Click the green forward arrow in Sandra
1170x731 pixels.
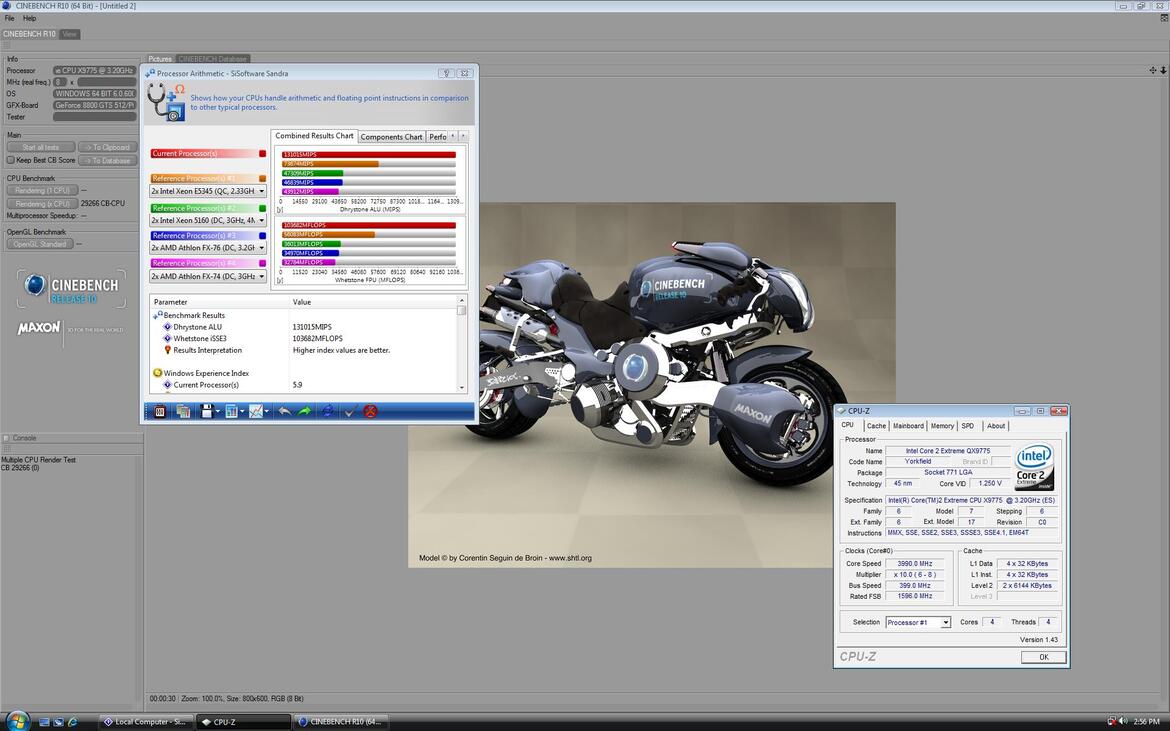304,411
